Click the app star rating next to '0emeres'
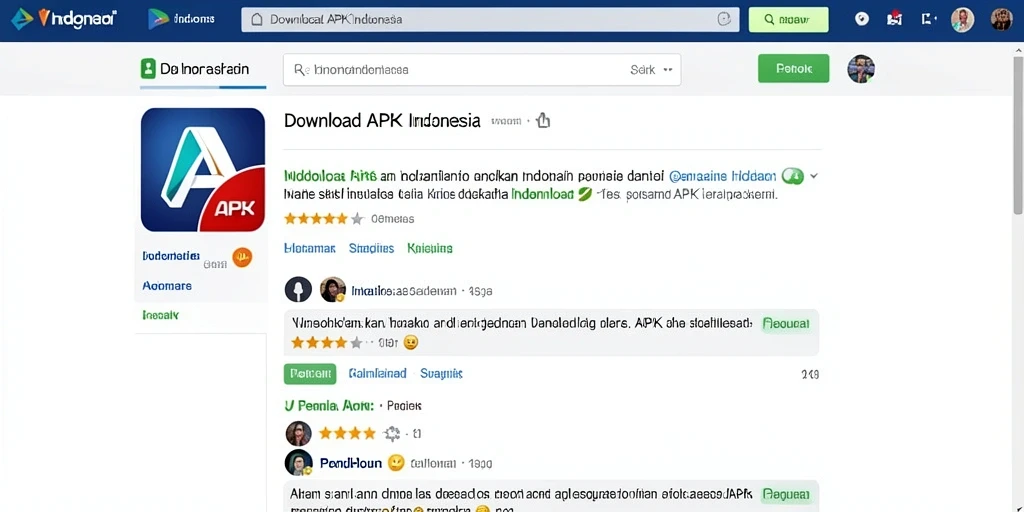Image resolution: width=1024 pixels, height=512 pixels. pos(324,219)
